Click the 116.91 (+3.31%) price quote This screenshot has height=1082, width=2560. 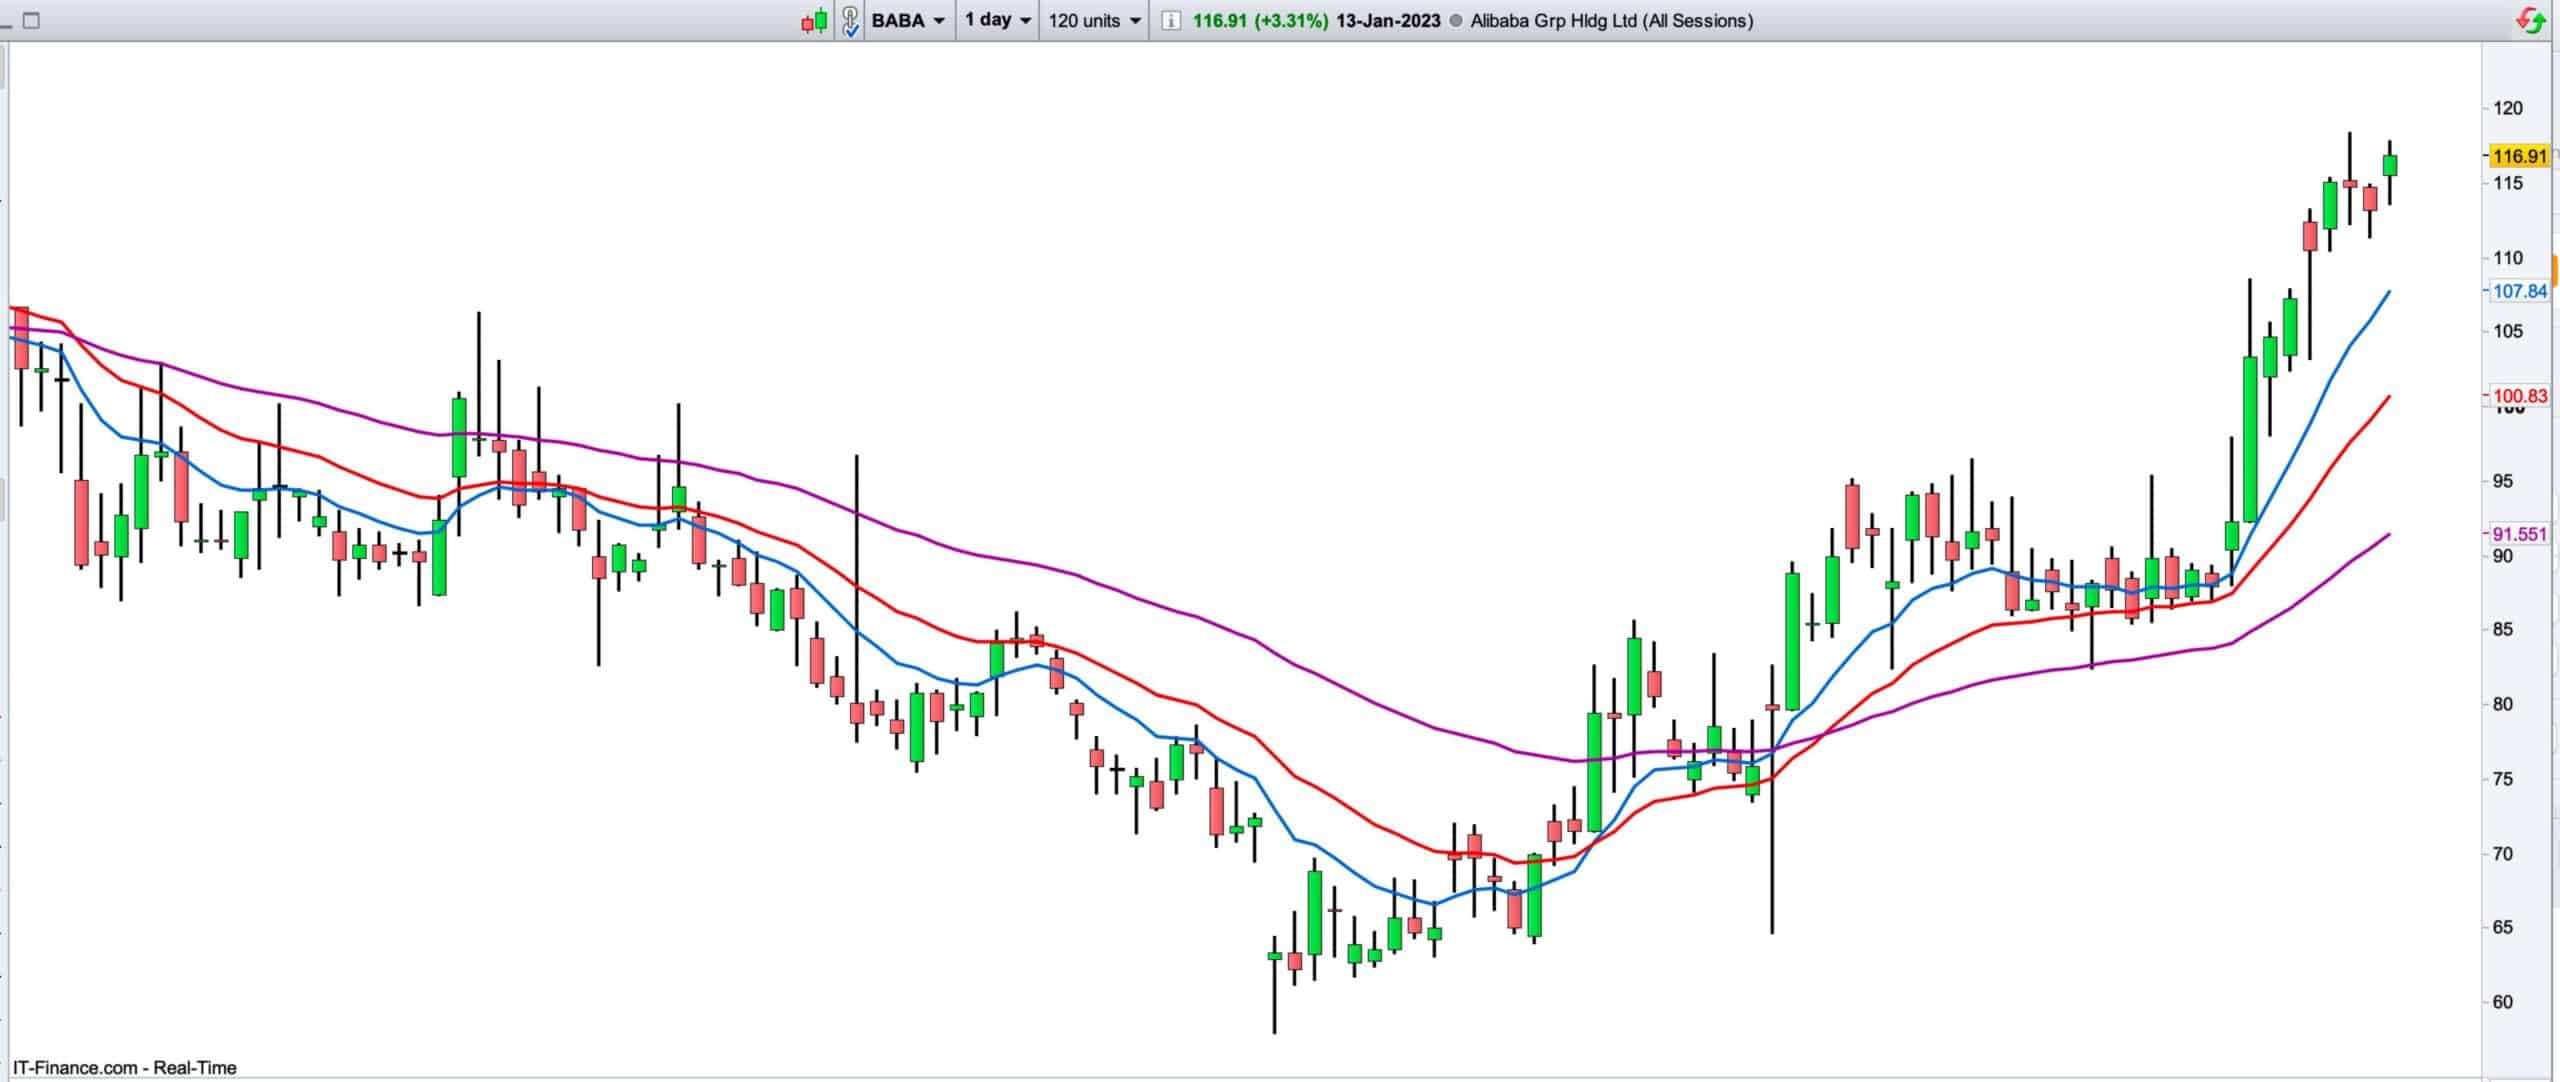coord(1260,20)
